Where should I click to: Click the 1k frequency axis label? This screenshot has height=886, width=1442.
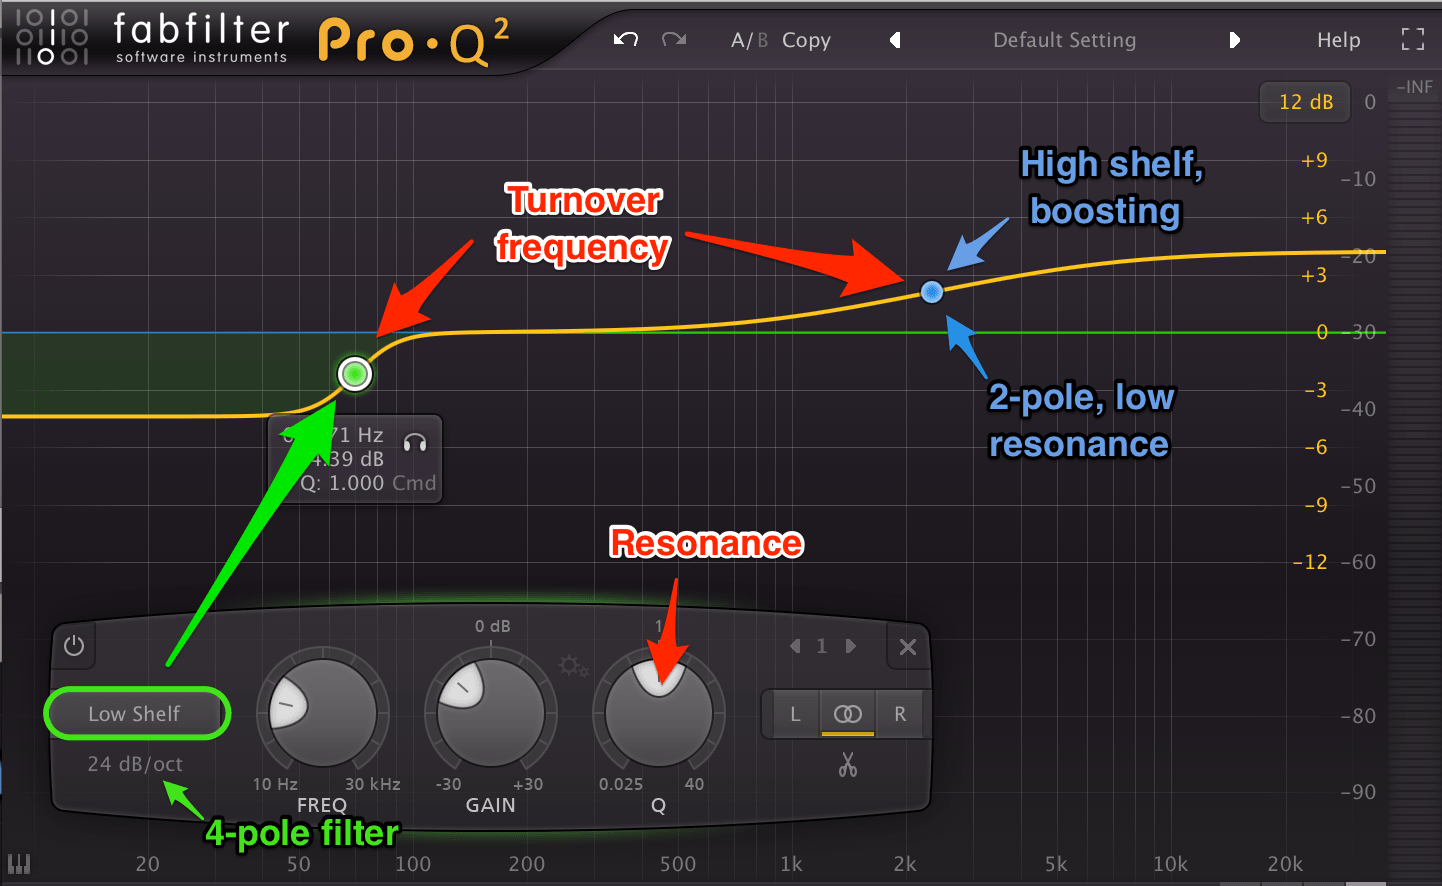791,864
